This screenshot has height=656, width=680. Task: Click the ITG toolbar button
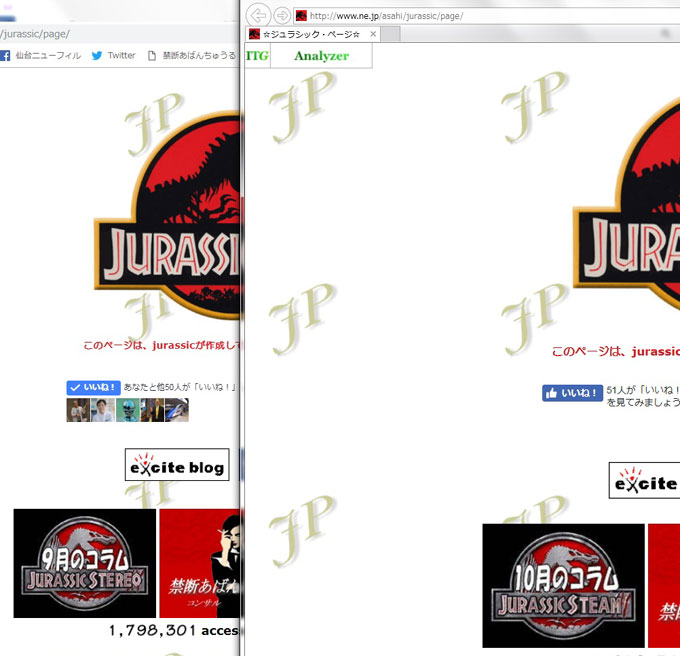(x=257, y=56)
